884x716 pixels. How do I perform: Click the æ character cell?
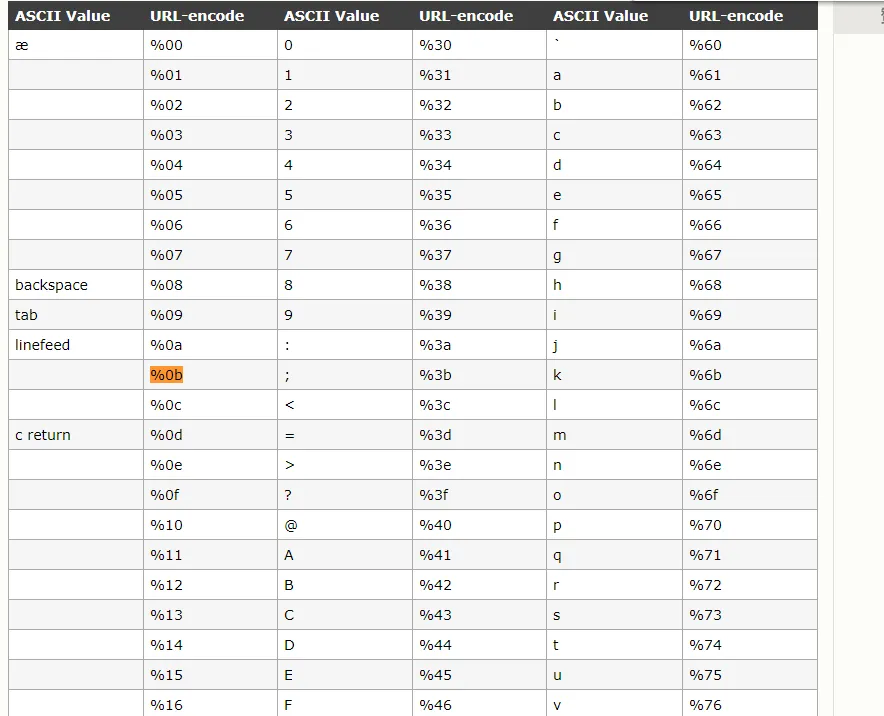click(x=22, y=45)
